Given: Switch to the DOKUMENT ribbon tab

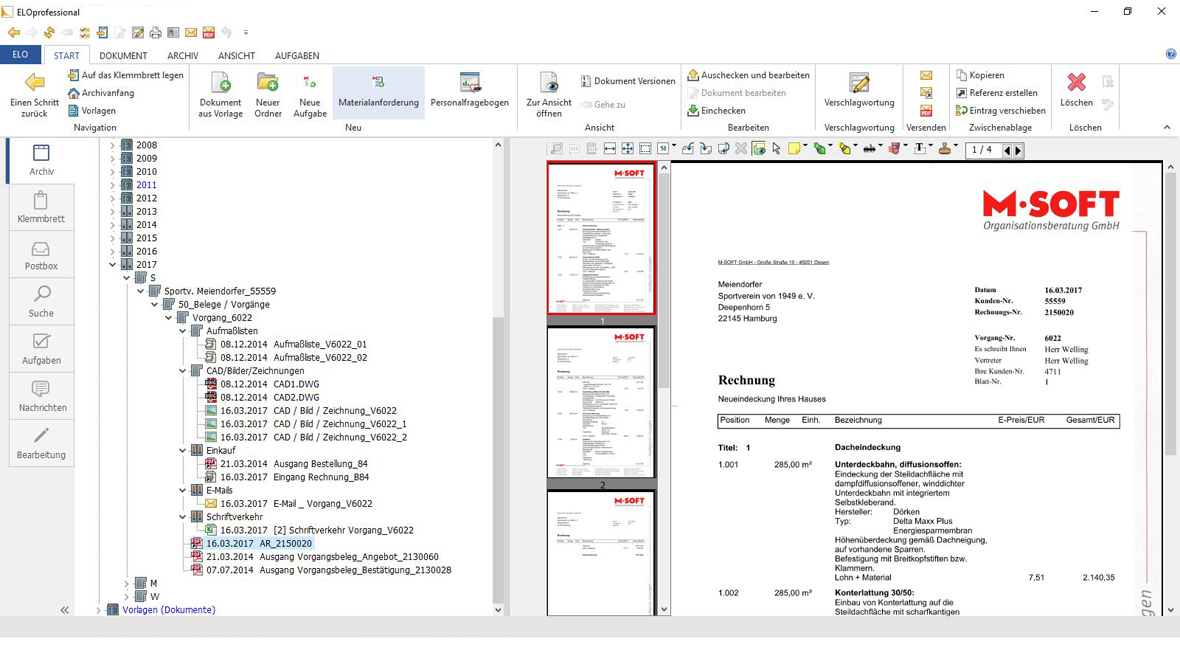Looking at the screenshot, I should pos(123,56).
